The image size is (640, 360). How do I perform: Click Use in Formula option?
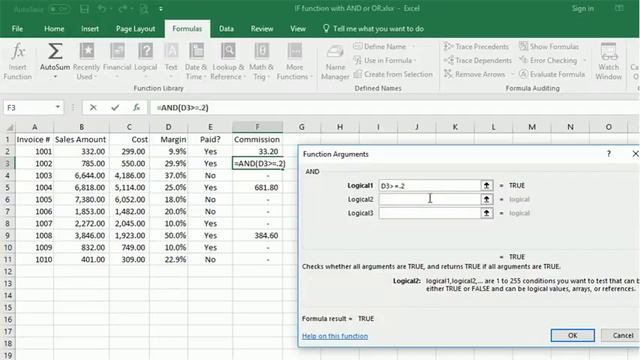pos(384,60)
